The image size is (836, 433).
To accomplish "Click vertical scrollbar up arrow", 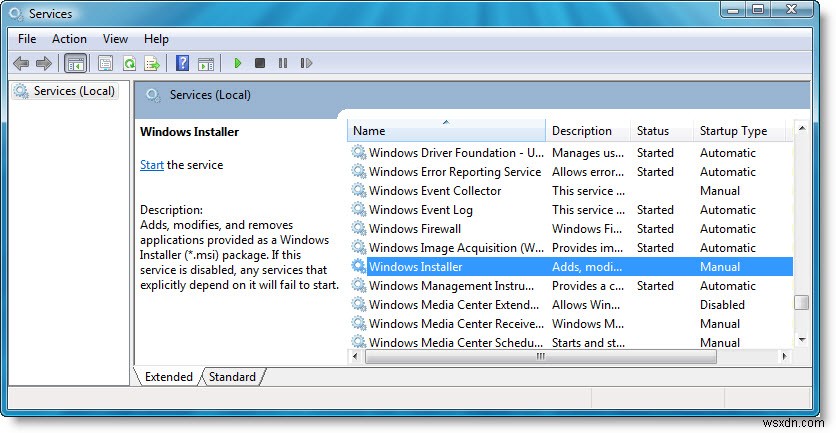I will (801, 129).
